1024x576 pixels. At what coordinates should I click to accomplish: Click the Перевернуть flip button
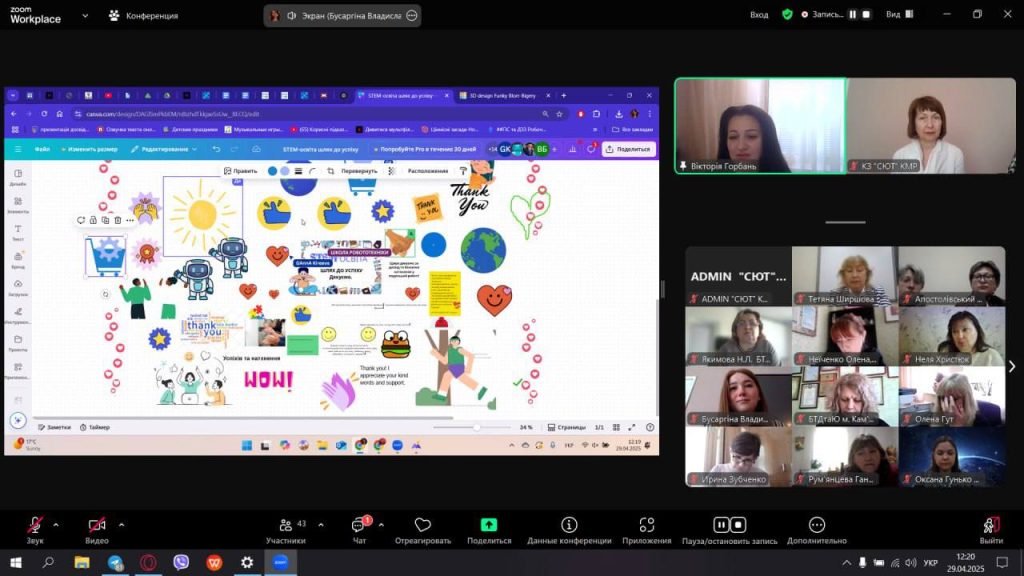click(359, 171)
